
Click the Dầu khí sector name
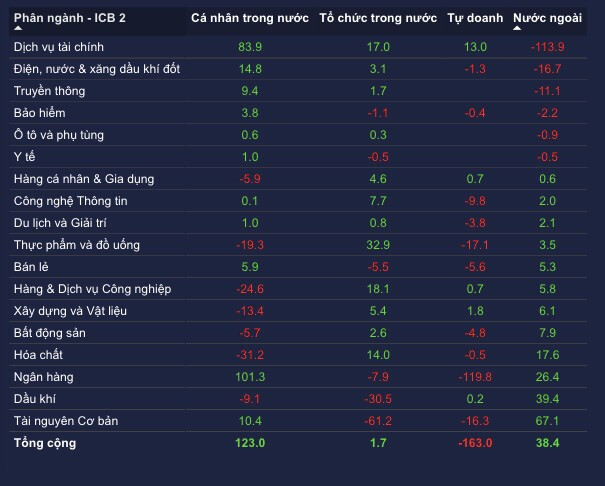36,399
